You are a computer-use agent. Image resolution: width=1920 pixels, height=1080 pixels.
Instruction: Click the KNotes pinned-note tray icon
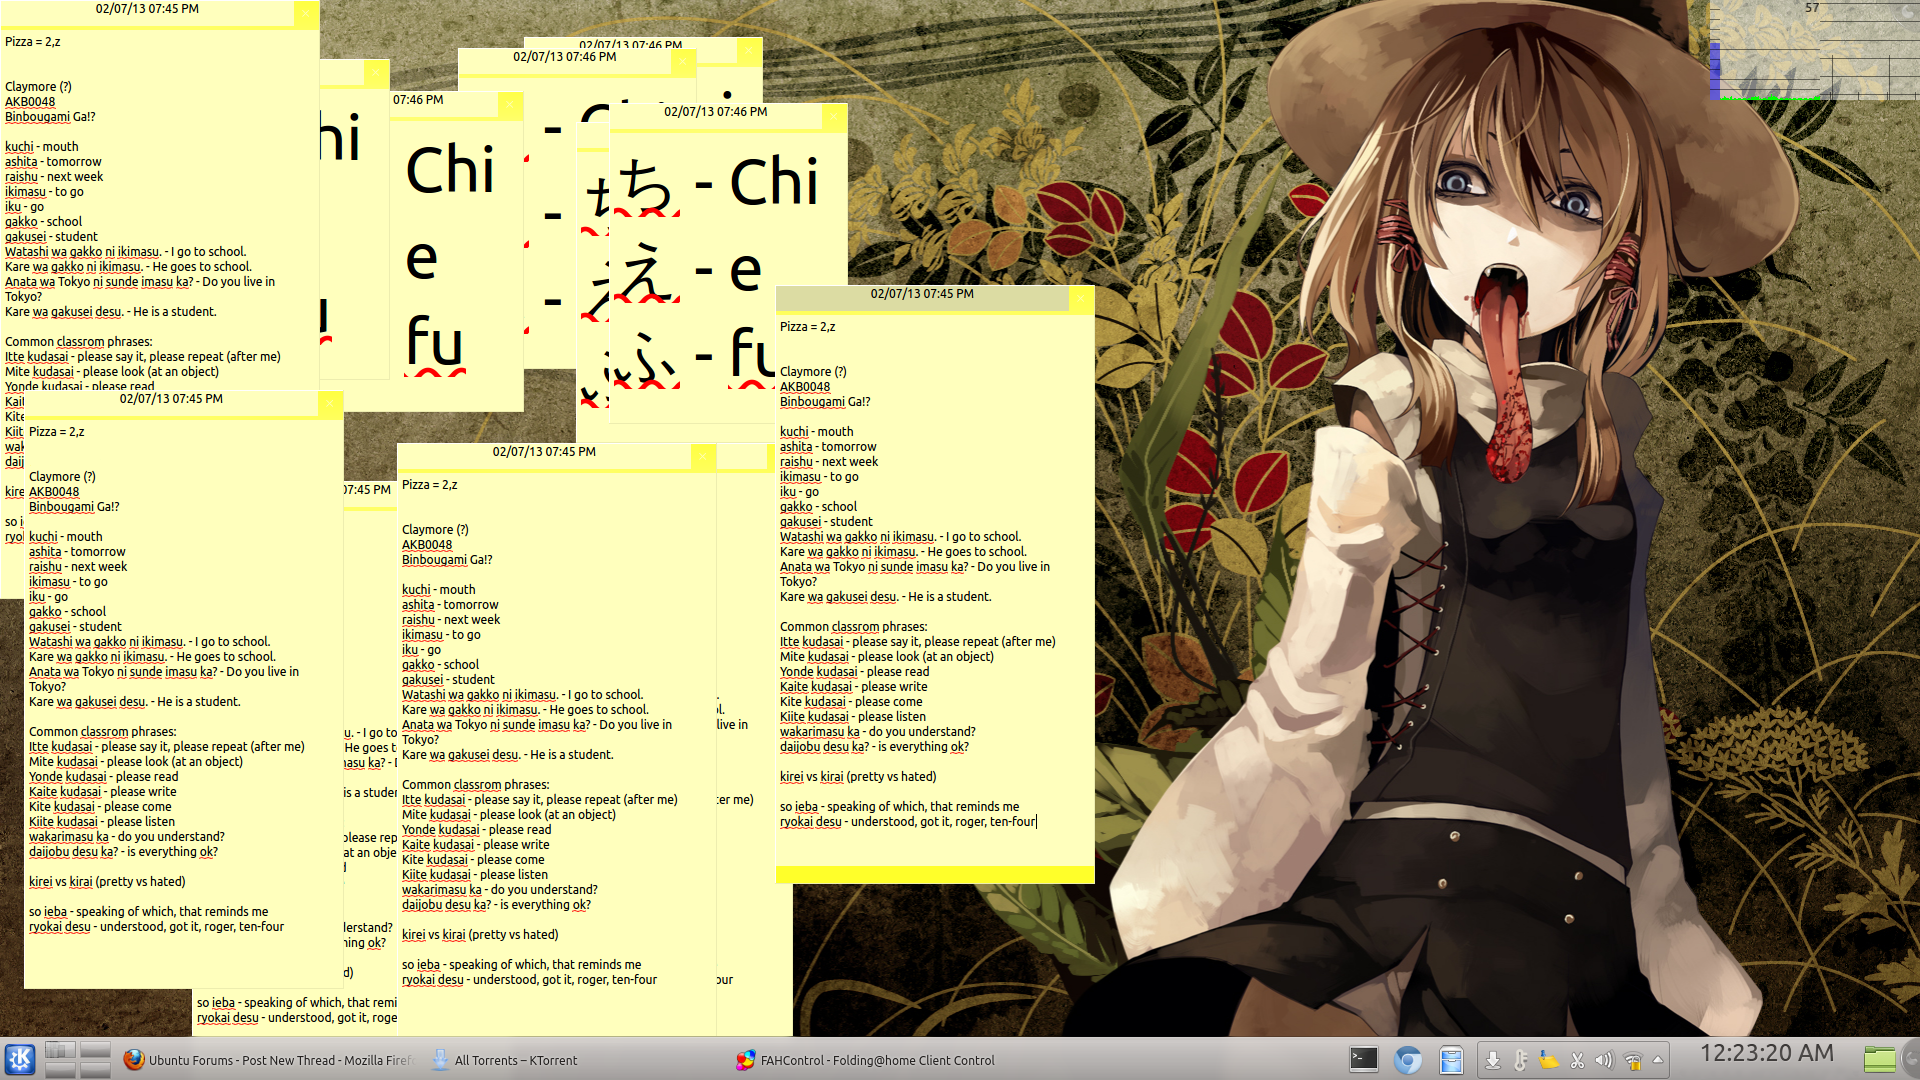[x=1549, y=1060]
